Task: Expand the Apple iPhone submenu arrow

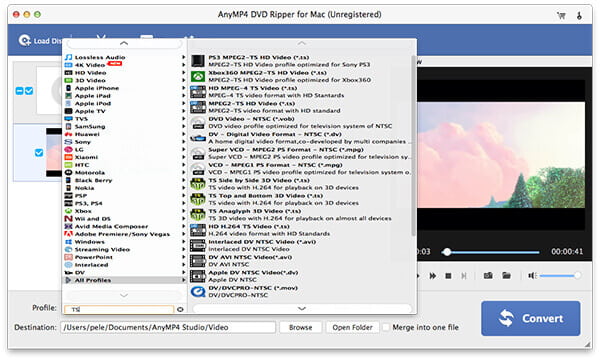Action: pyautogui.click(x=184, y=88)
